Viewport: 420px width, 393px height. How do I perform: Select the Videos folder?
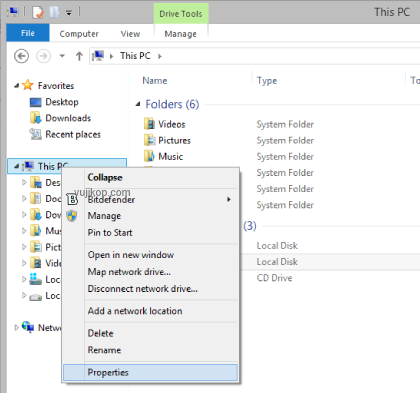point(172,124)
